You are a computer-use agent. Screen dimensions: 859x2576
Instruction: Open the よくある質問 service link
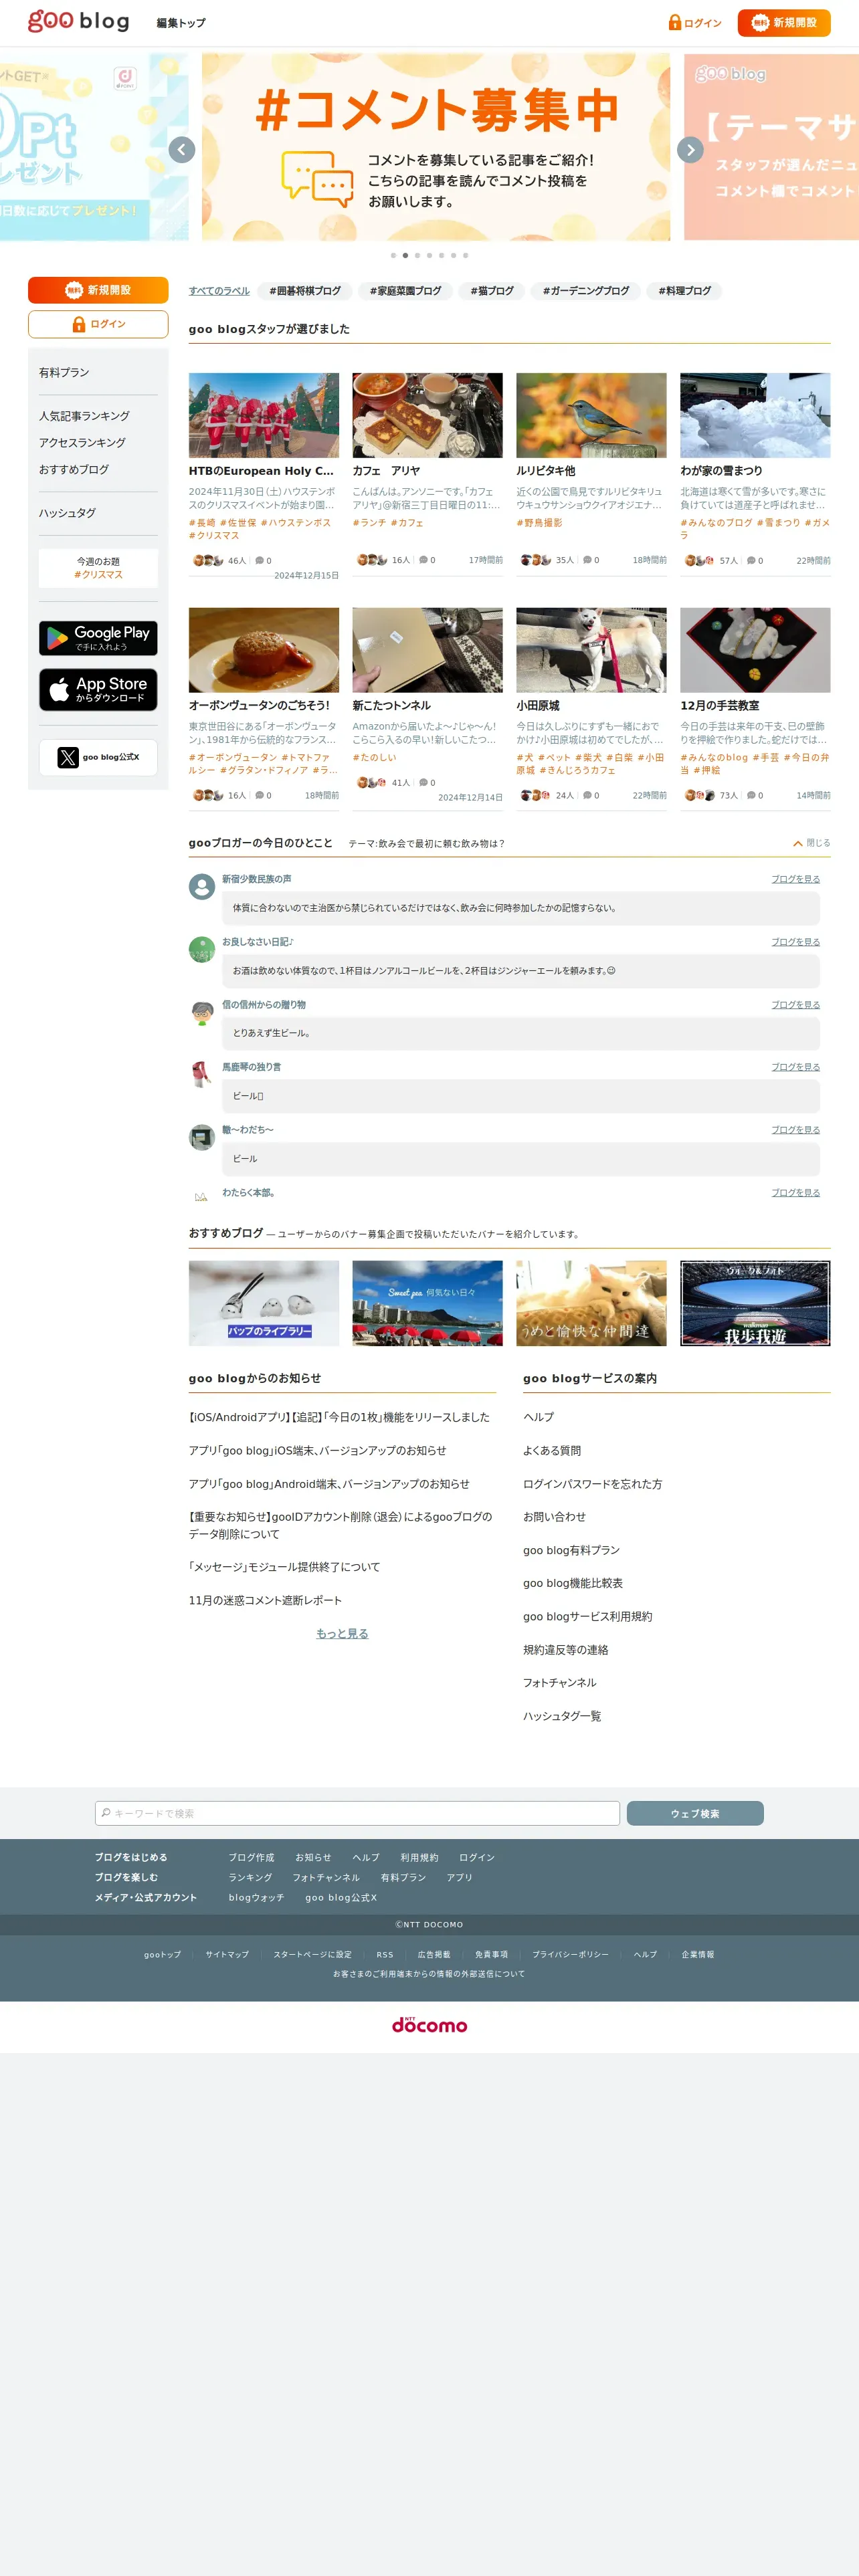click(552, 1450)
